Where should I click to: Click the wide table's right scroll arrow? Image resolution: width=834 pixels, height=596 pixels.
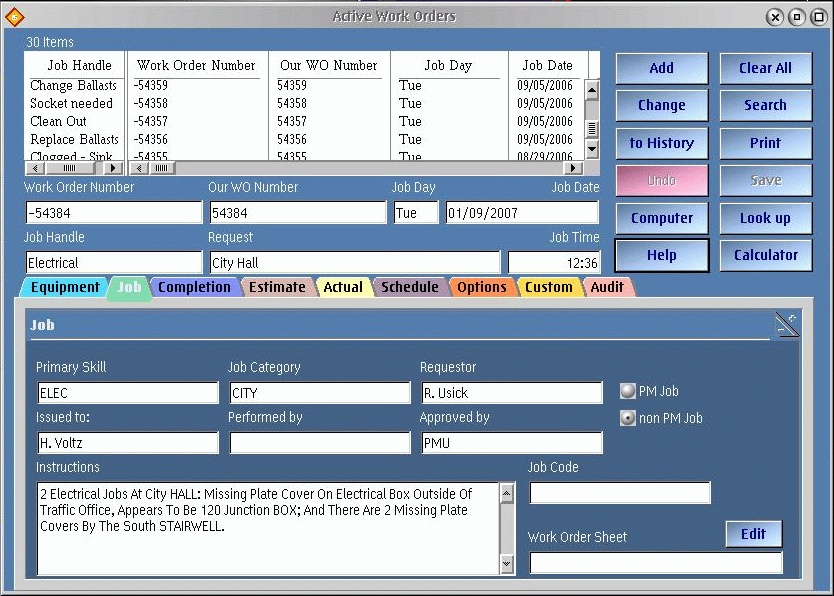(573, 169)
